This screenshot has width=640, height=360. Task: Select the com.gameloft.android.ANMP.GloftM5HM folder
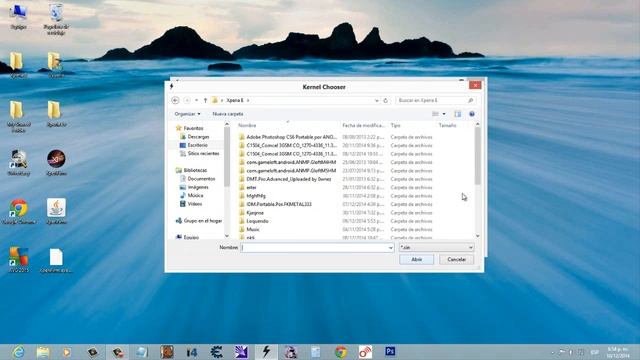pos(291,171)
